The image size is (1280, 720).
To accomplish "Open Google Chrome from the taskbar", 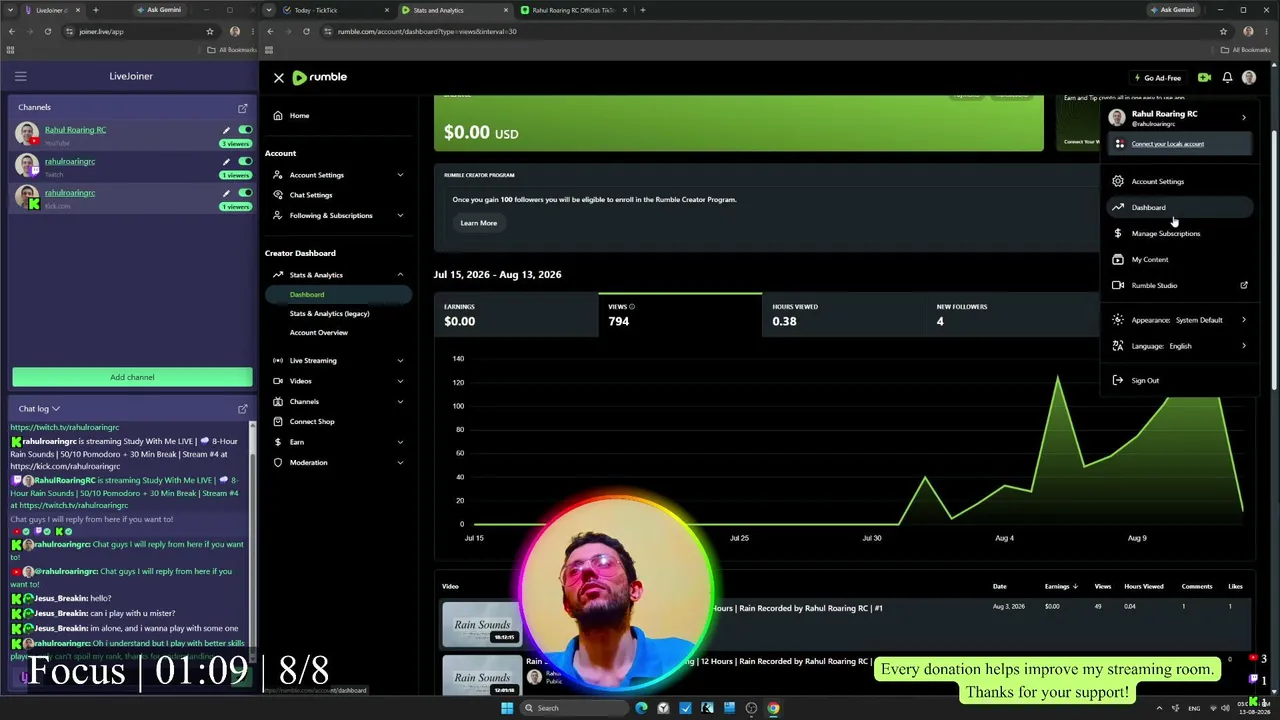I will click(x=773, y=708).
